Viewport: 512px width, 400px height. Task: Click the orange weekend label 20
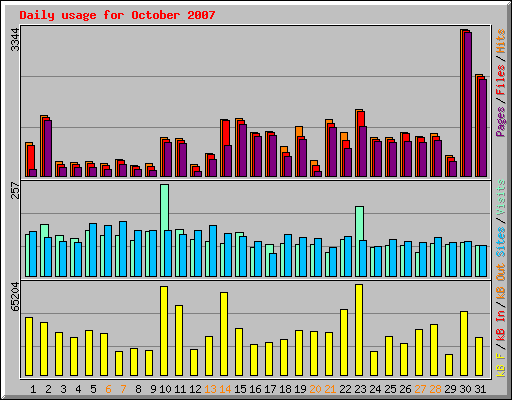click(315, 389)
